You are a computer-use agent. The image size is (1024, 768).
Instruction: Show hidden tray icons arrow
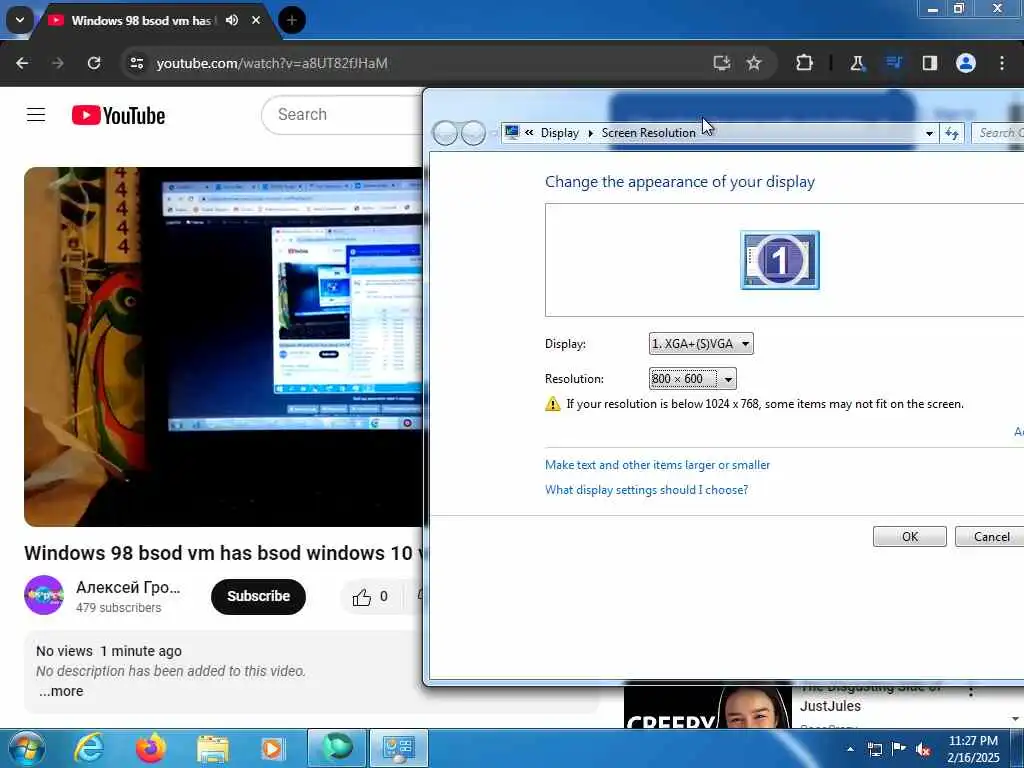[x=850, y=749]
